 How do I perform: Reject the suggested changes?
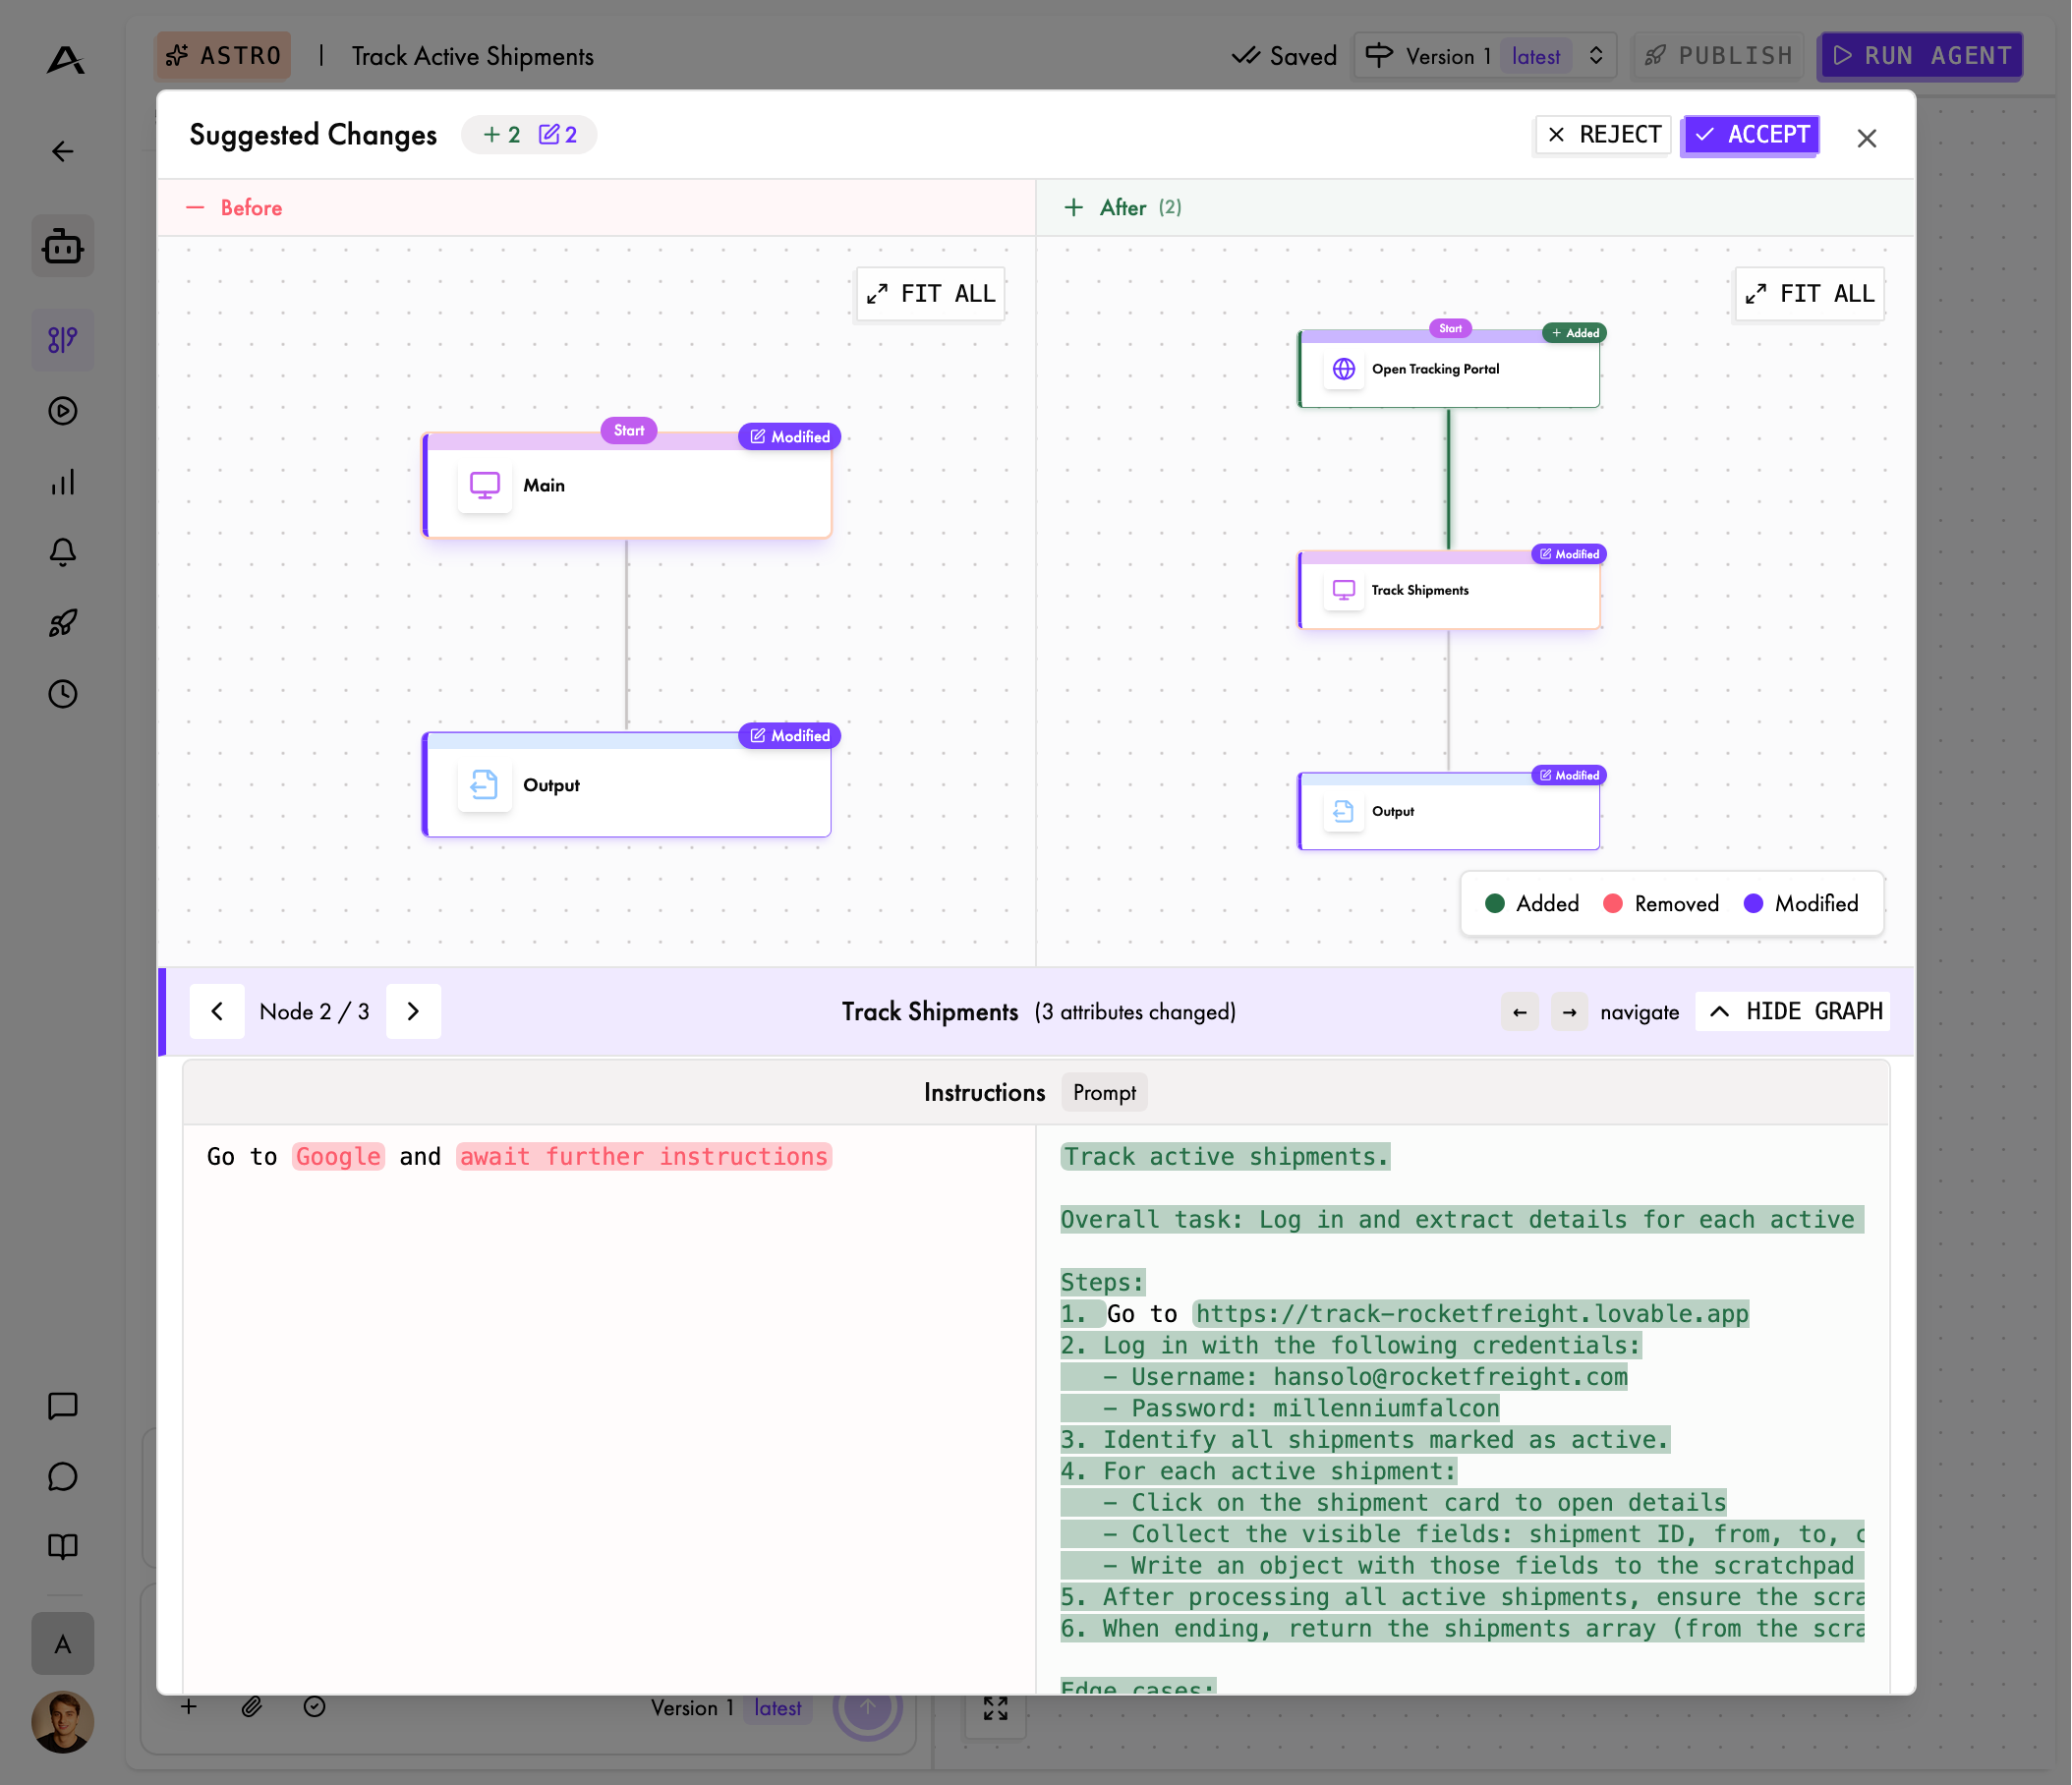point(1603,135)
